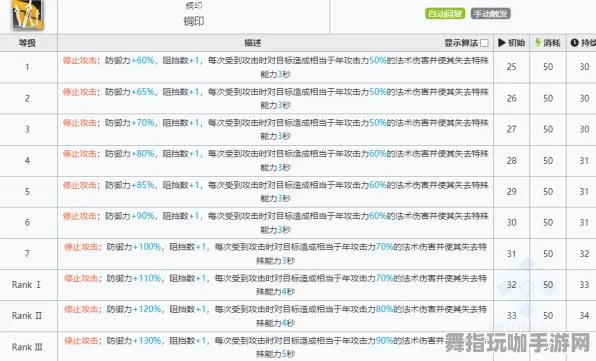This screenshot has width=596, height=361.
Task: Select level 7 row label
Action: pyautogui.click(x=27, y=253)
